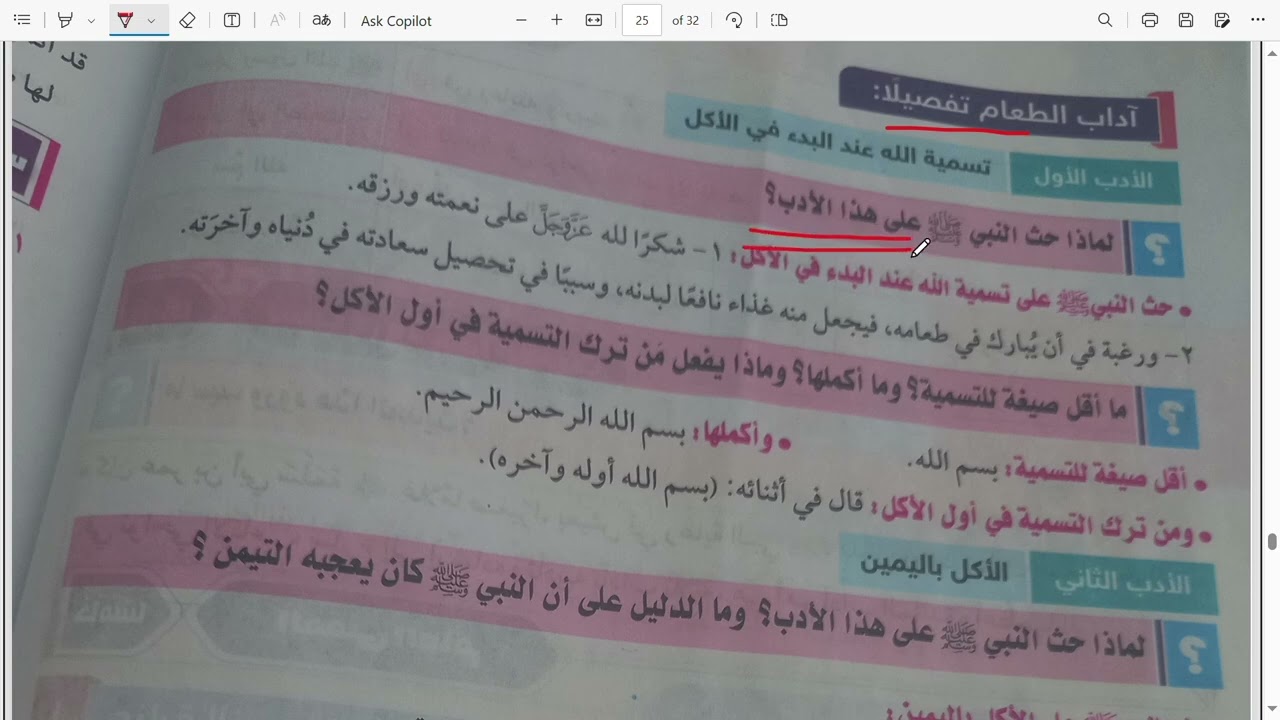Open the Draw pen color dropdown
This screenshot has width=1280, height=720.
pyautogui.click(x=152, y=20)
